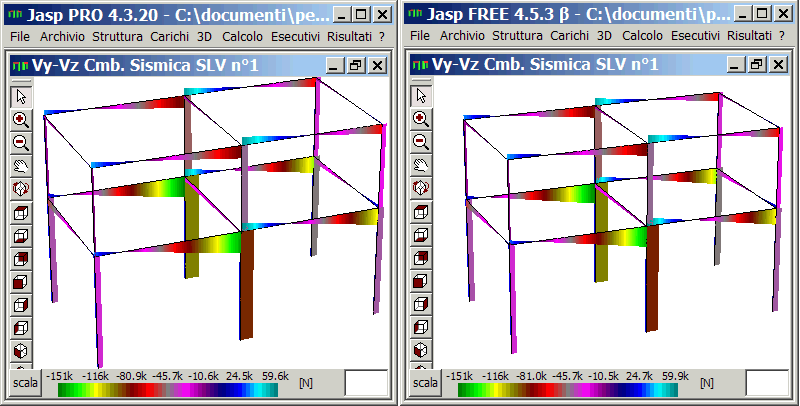800x406 pixels.
Task: Click the -81.0k scale label in Jasp FREE
Action: (532, 377)
